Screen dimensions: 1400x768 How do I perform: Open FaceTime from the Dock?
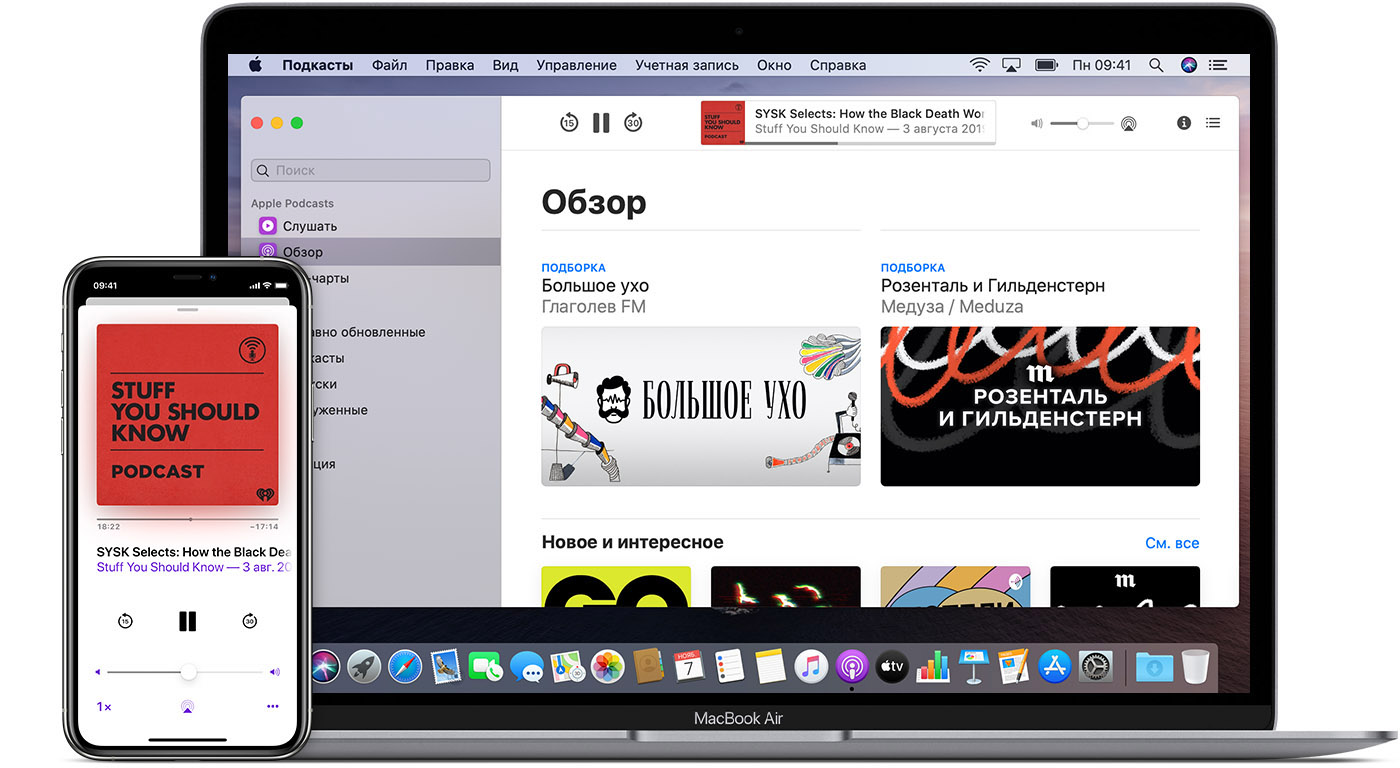click(486, 665)
